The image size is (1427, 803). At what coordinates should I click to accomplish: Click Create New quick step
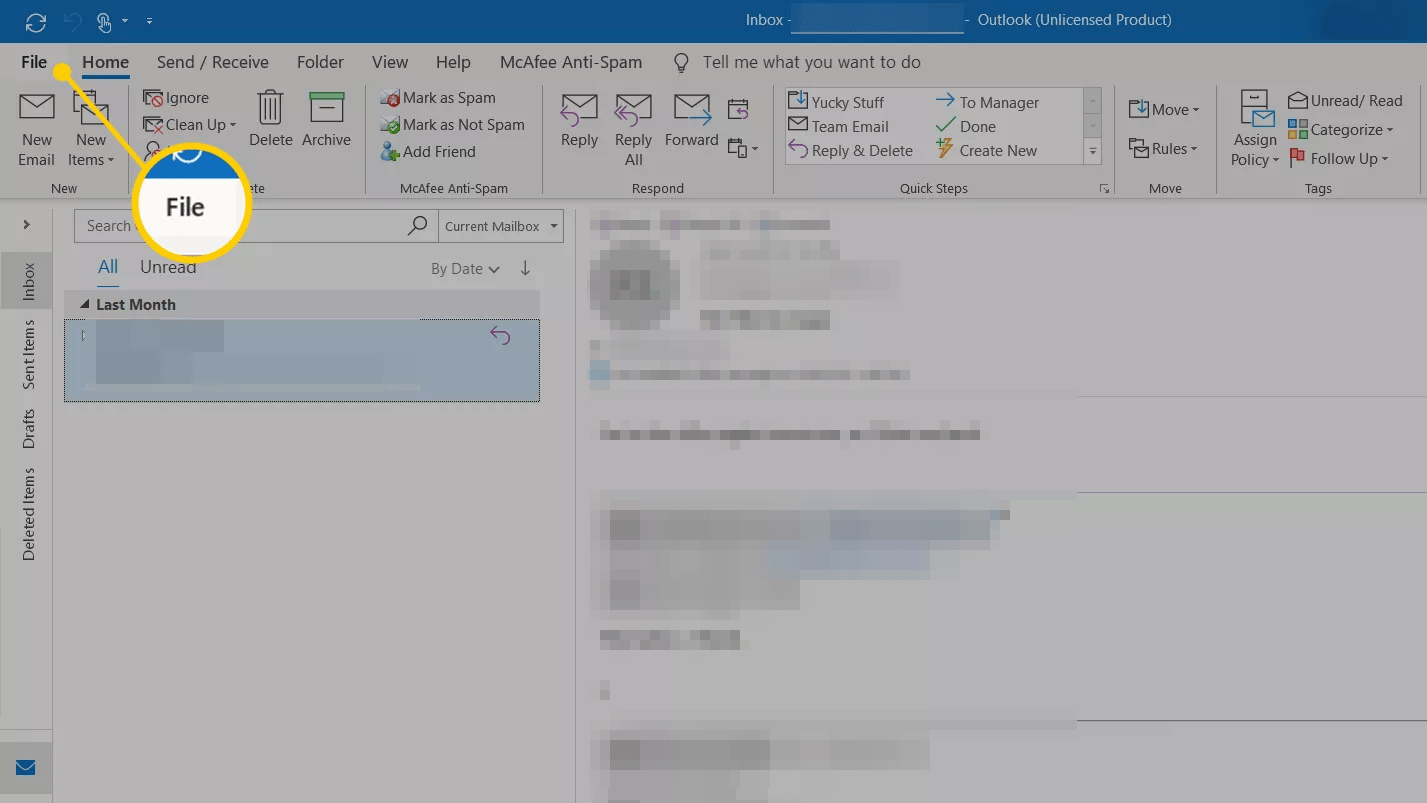coord(986,150)
